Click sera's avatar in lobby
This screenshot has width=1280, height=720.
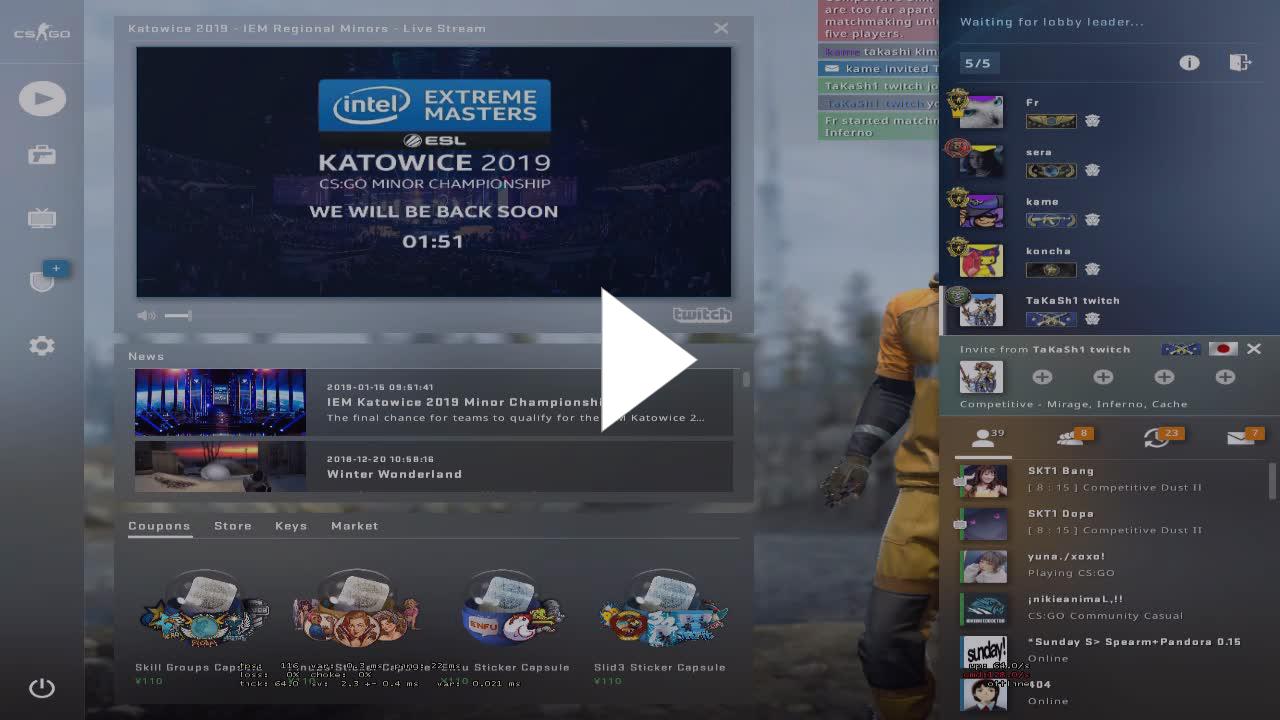tap(981, 161)
